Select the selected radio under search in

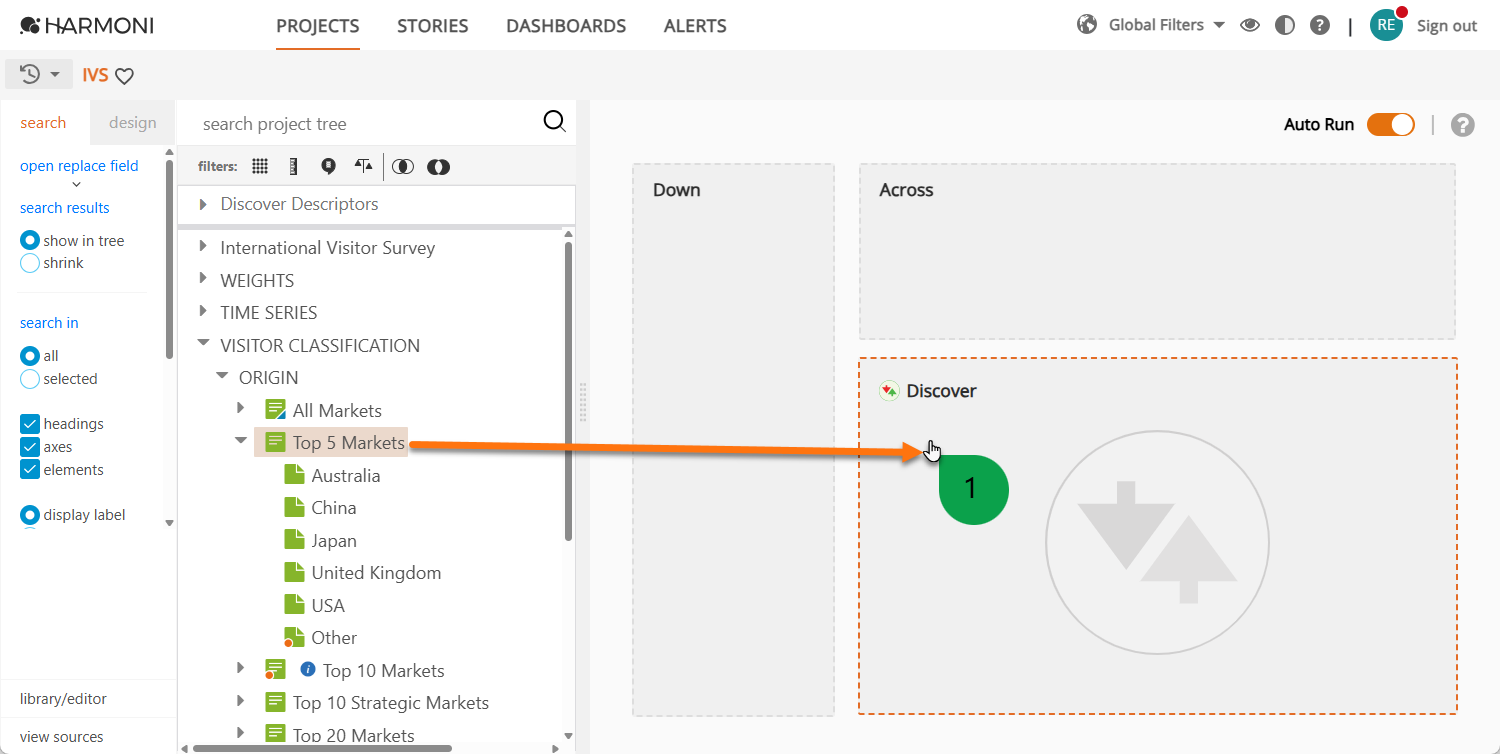pos(30,379)
